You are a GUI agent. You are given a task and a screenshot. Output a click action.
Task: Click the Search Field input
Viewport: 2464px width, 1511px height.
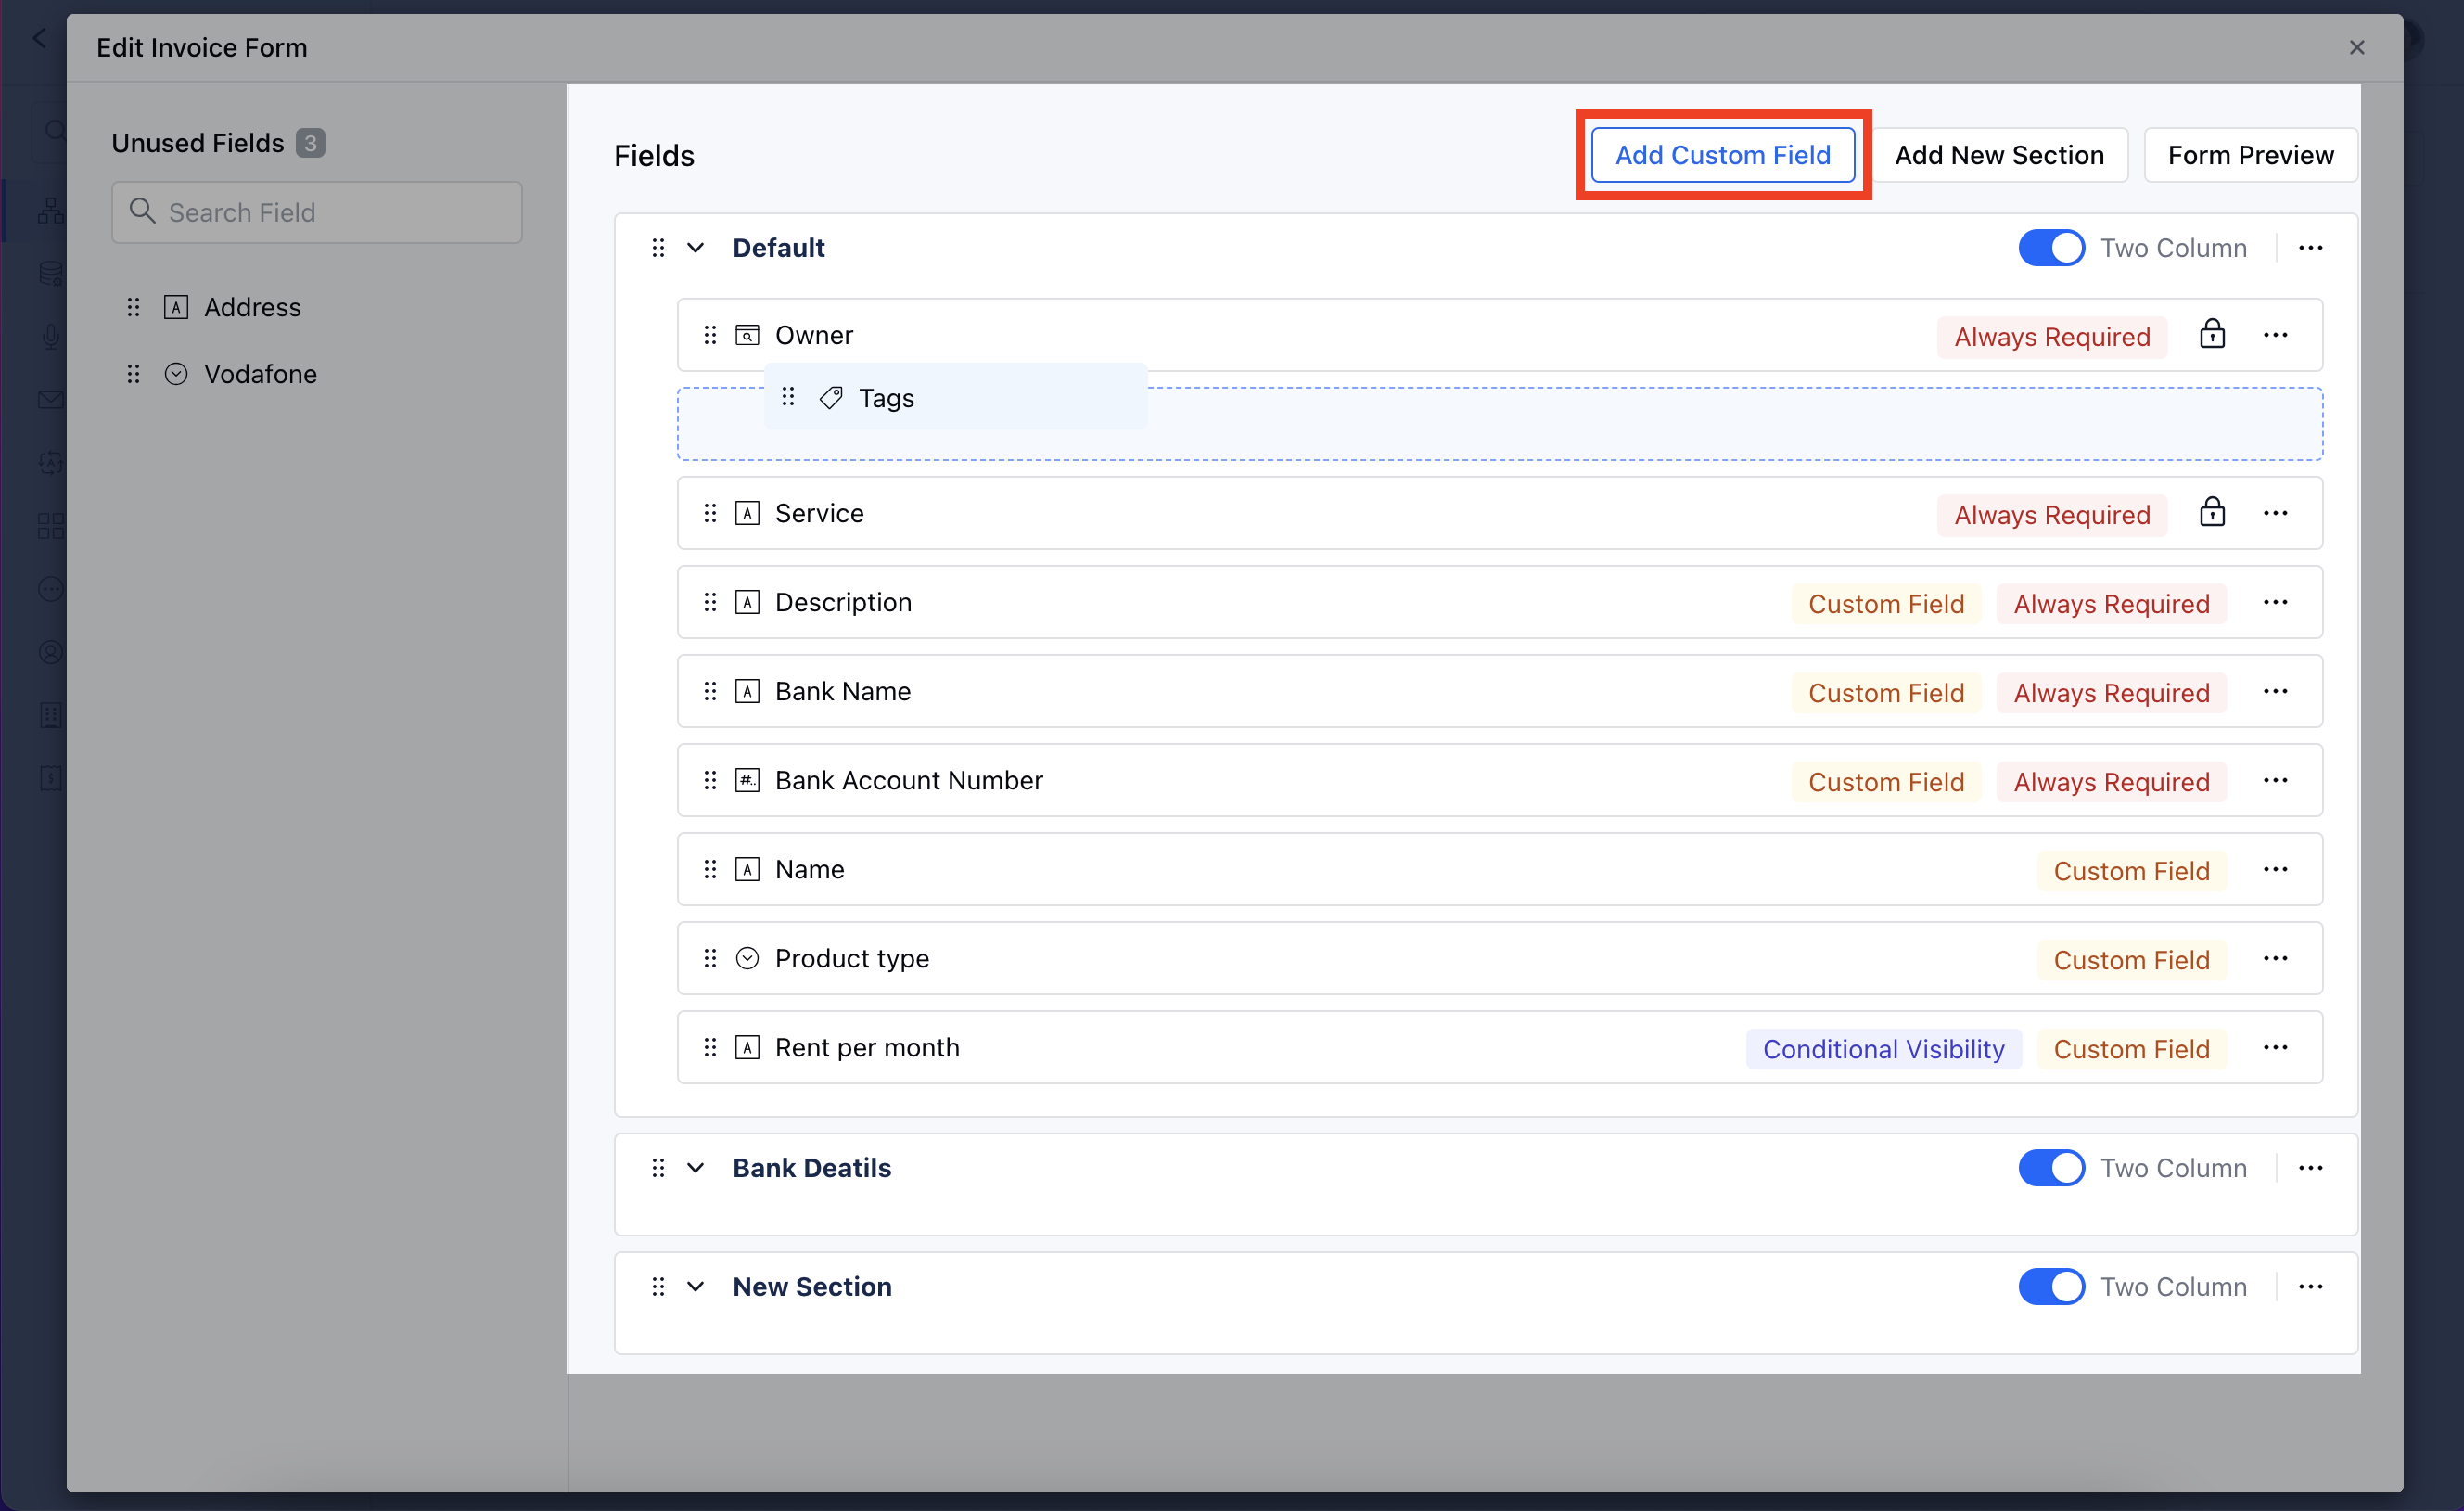coord(317,212)
